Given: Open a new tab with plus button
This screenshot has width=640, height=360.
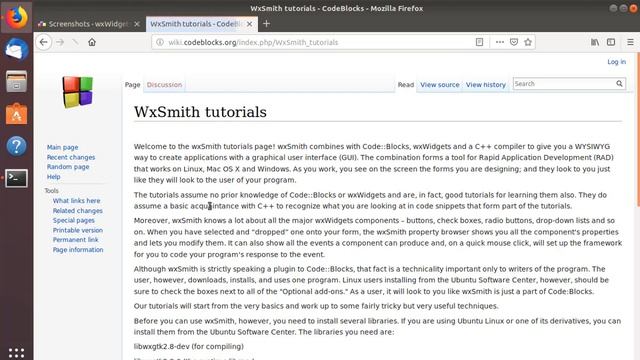Looking at the screenshot, I should point(267,24).
